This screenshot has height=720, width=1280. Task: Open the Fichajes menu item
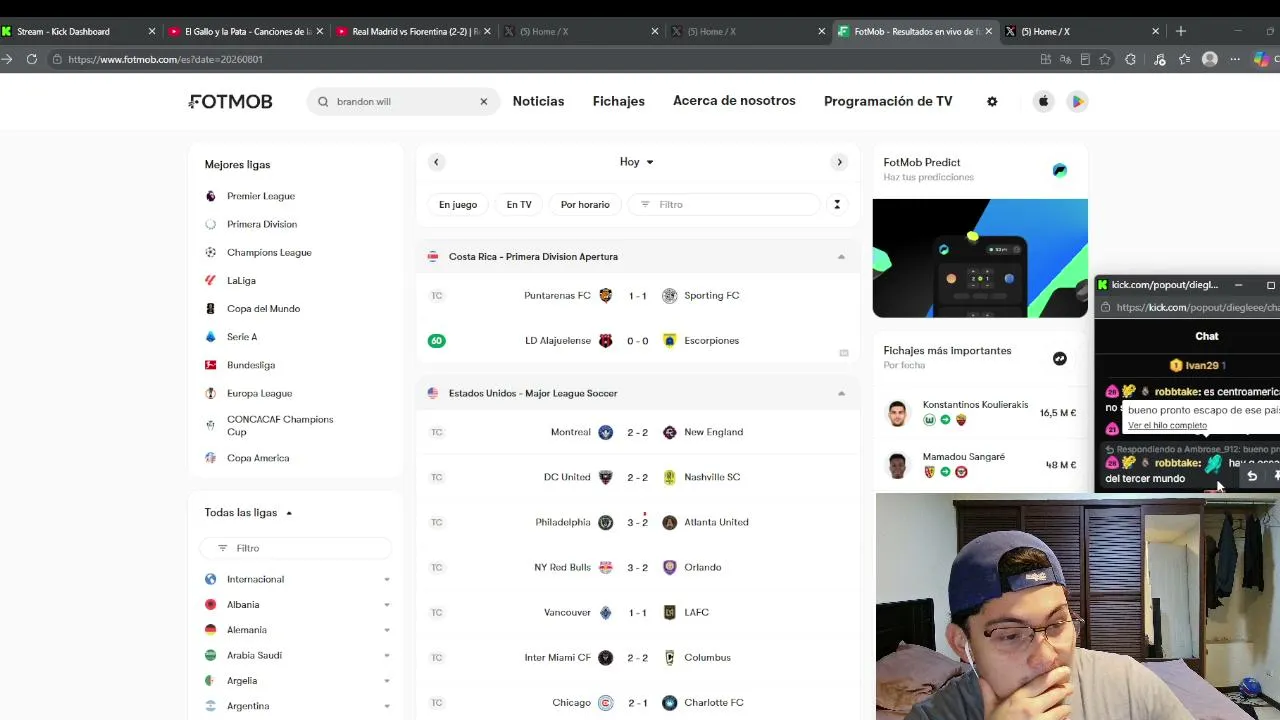[x=618, y=101]
